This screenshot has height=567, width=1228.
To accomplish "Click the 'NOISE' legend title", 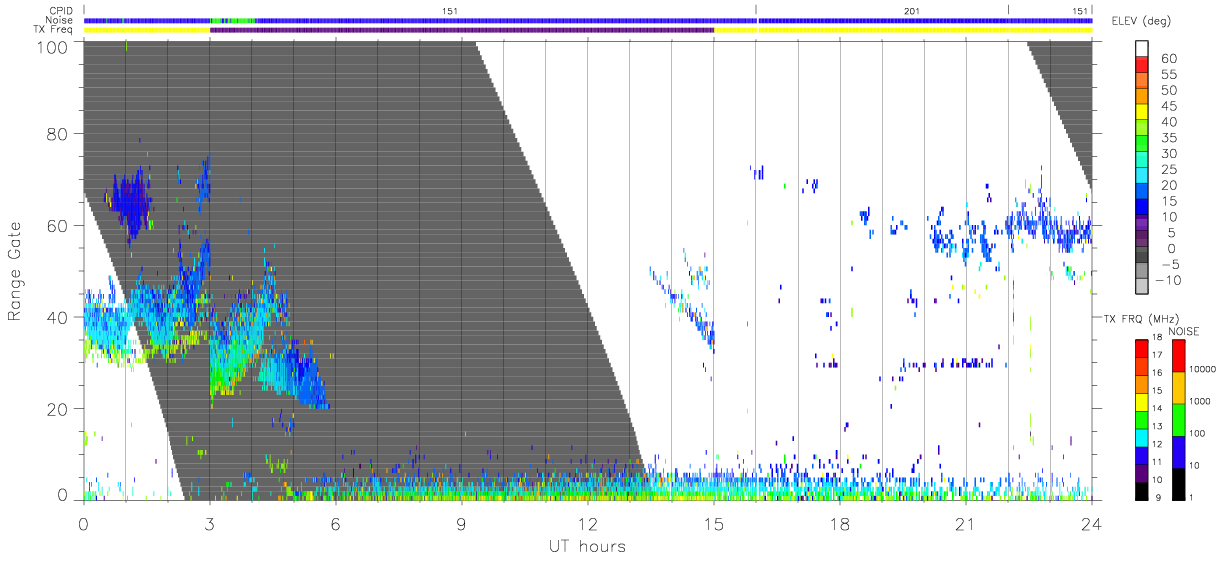I will click(x=1185, y=331).
